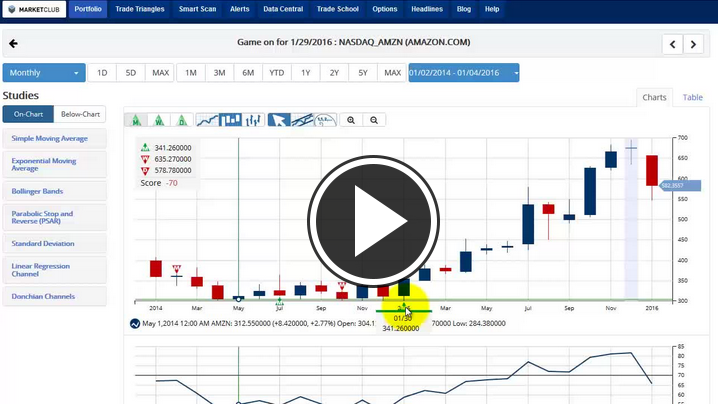Image resolution: width=718 pixels, height=404 pixels.
Task: Add Simple Moving Average study
Action: pos(54,138)
